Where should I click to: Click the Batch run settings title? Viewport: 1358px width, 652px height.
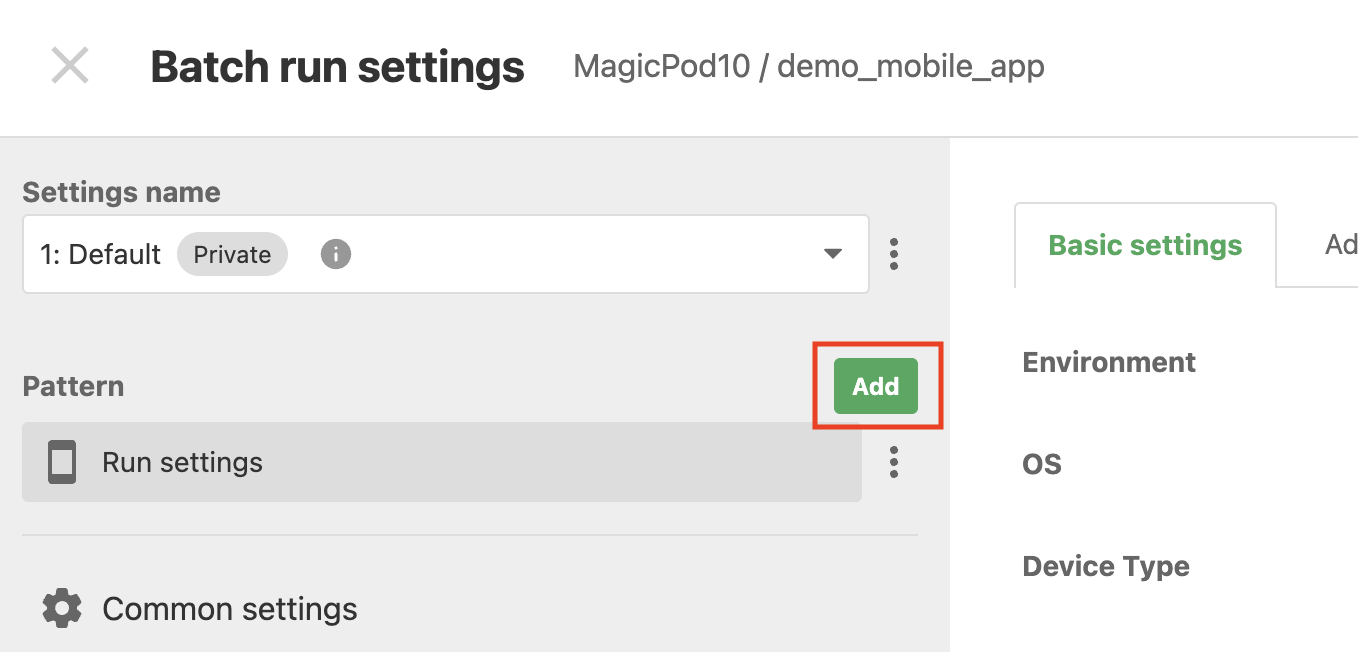[336, 66]
